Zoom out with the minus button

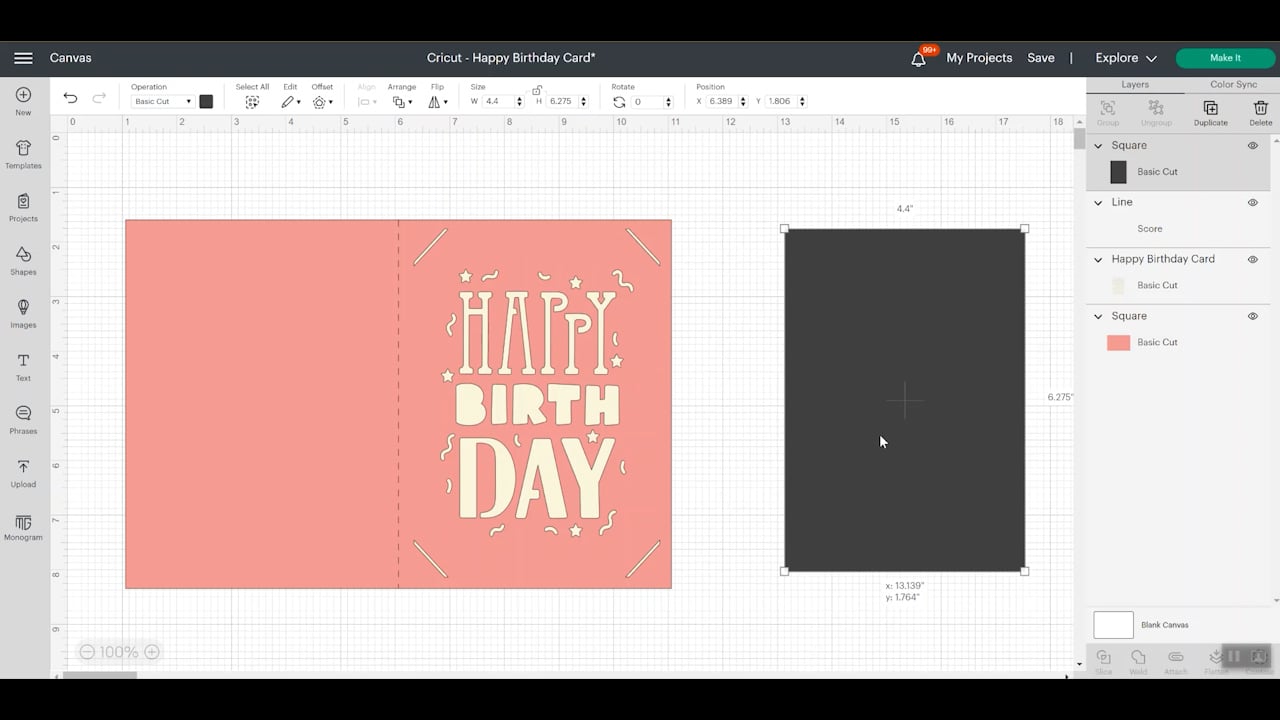(87, 652)
